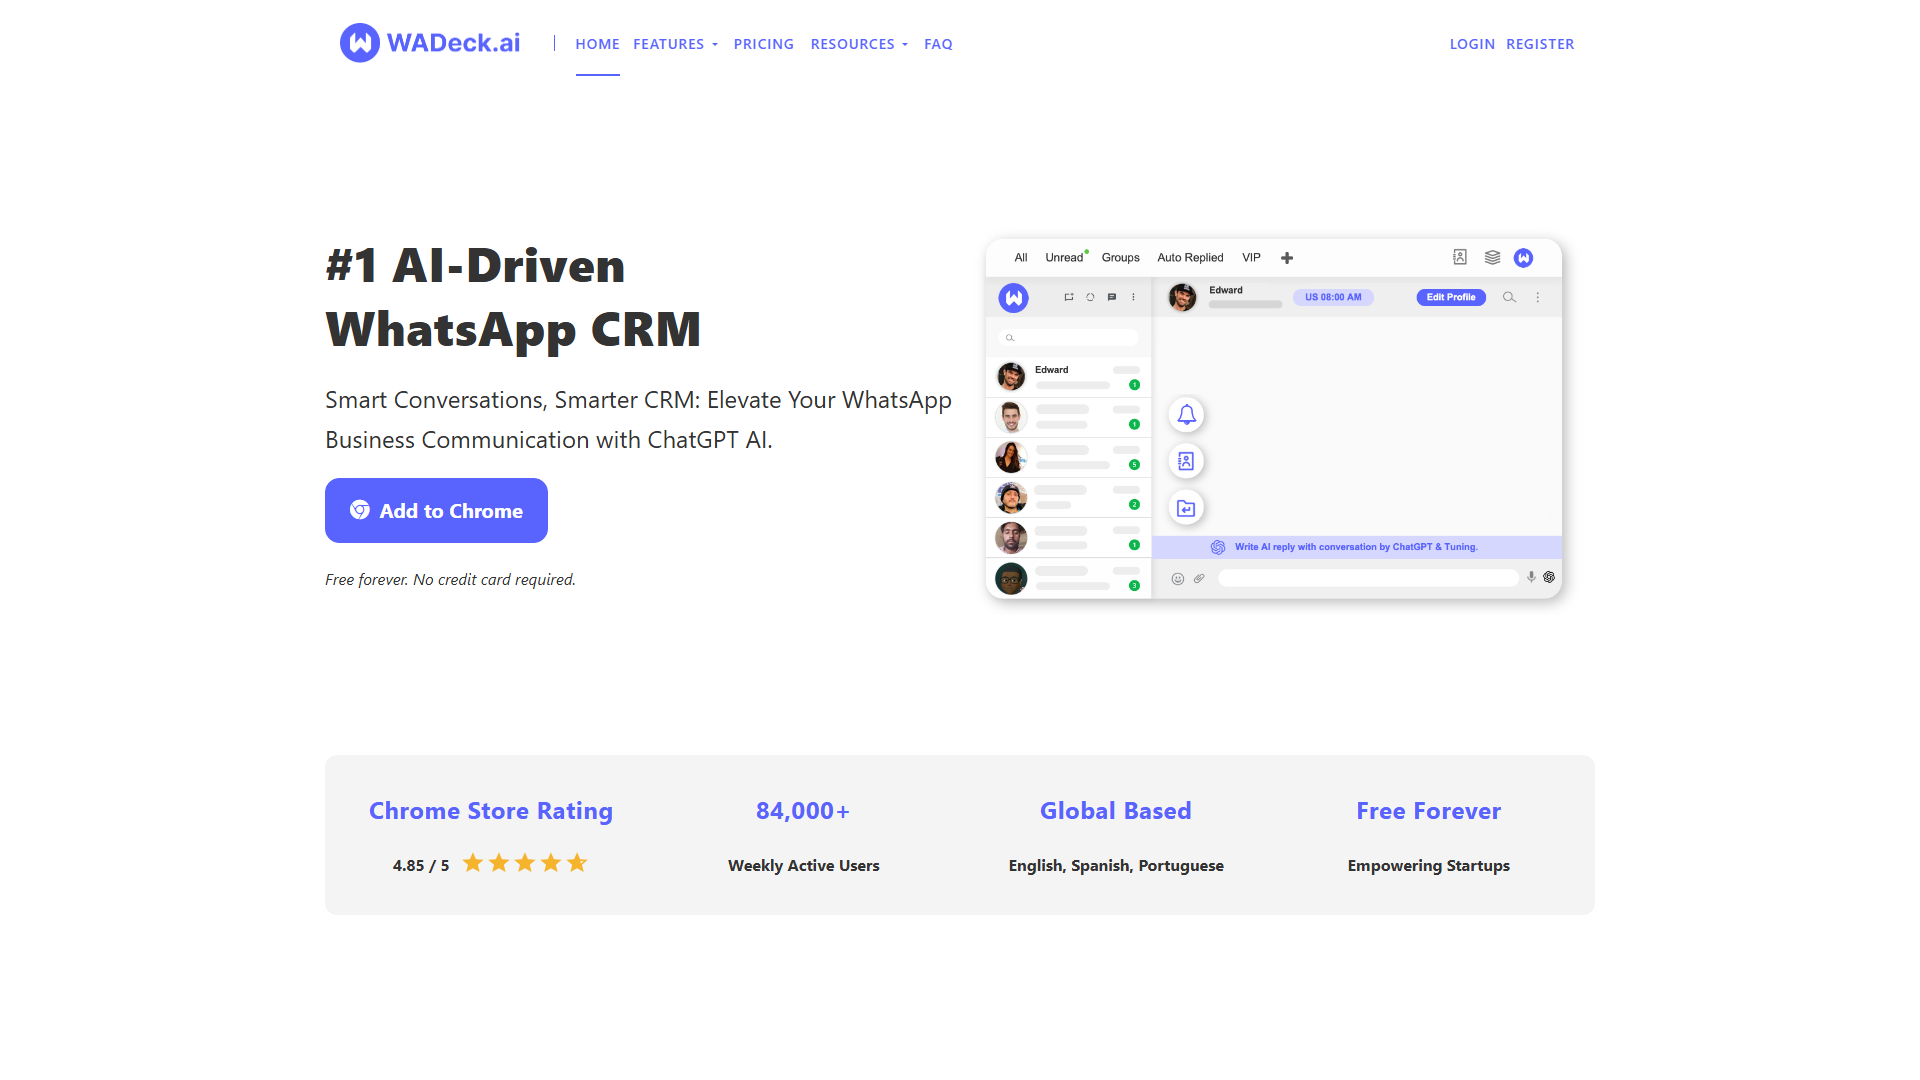Open the Login link
The image size is (1920, 1080).
point(1472,44)
